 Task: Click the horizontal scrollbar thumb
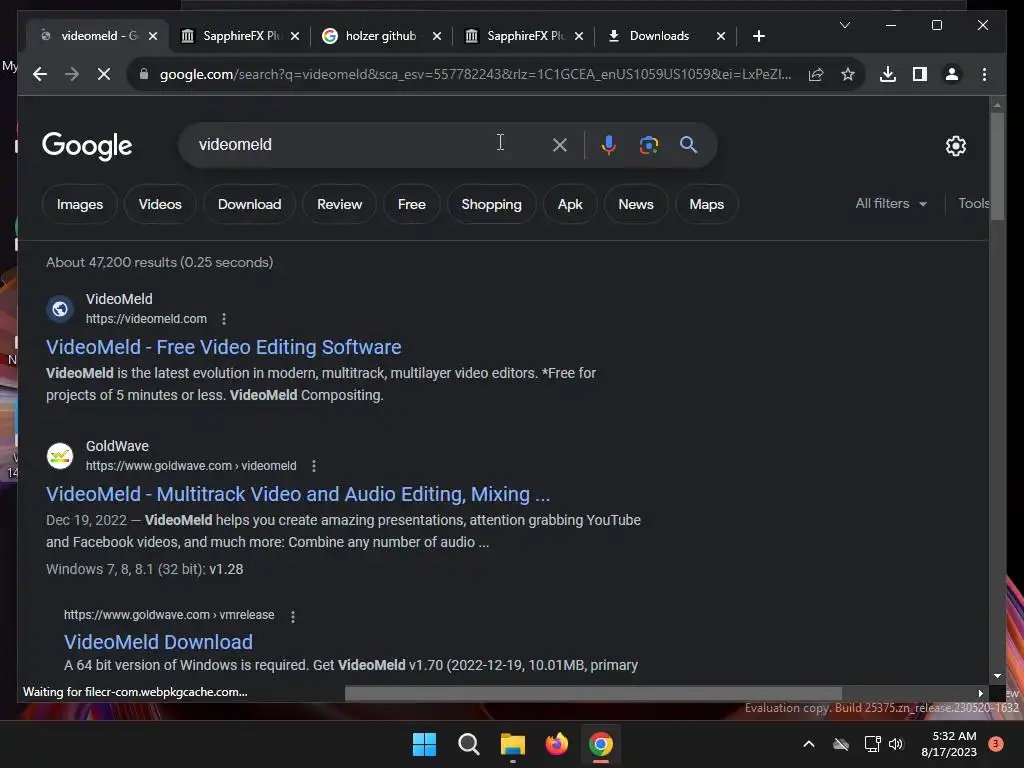(593, 693)
